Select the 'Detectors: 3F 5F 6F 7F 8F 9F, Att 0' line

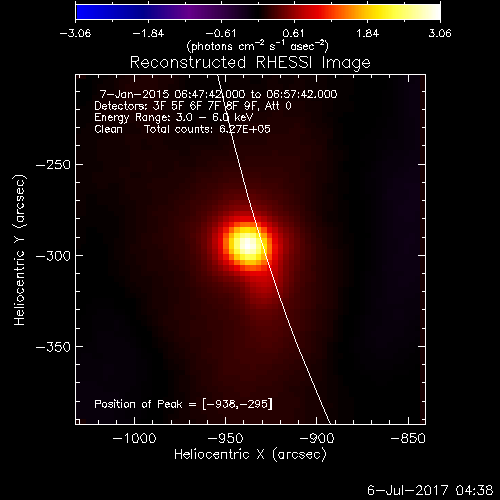click(x=193, y=106)
